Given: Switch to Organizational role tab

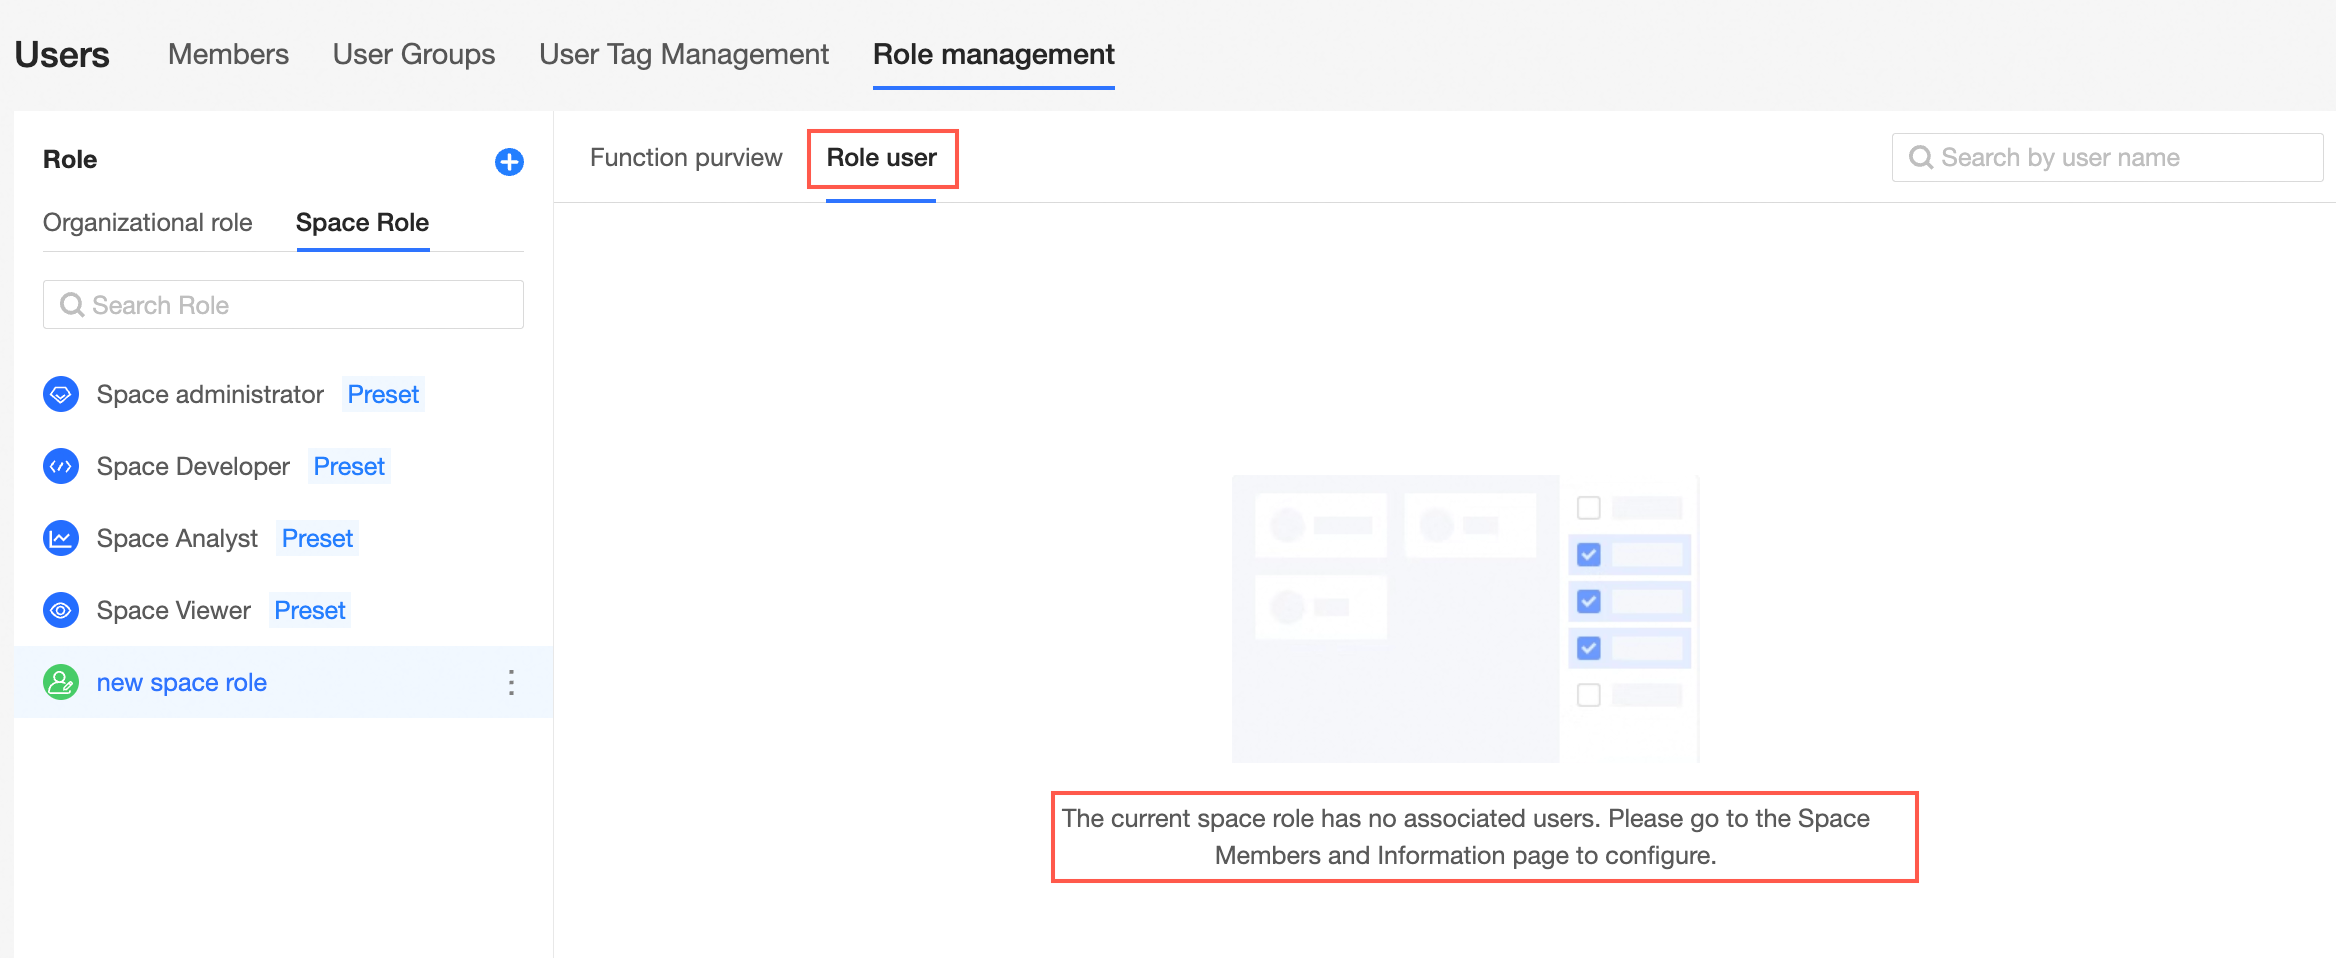Looking at the screenshot, I should point(147,222).
